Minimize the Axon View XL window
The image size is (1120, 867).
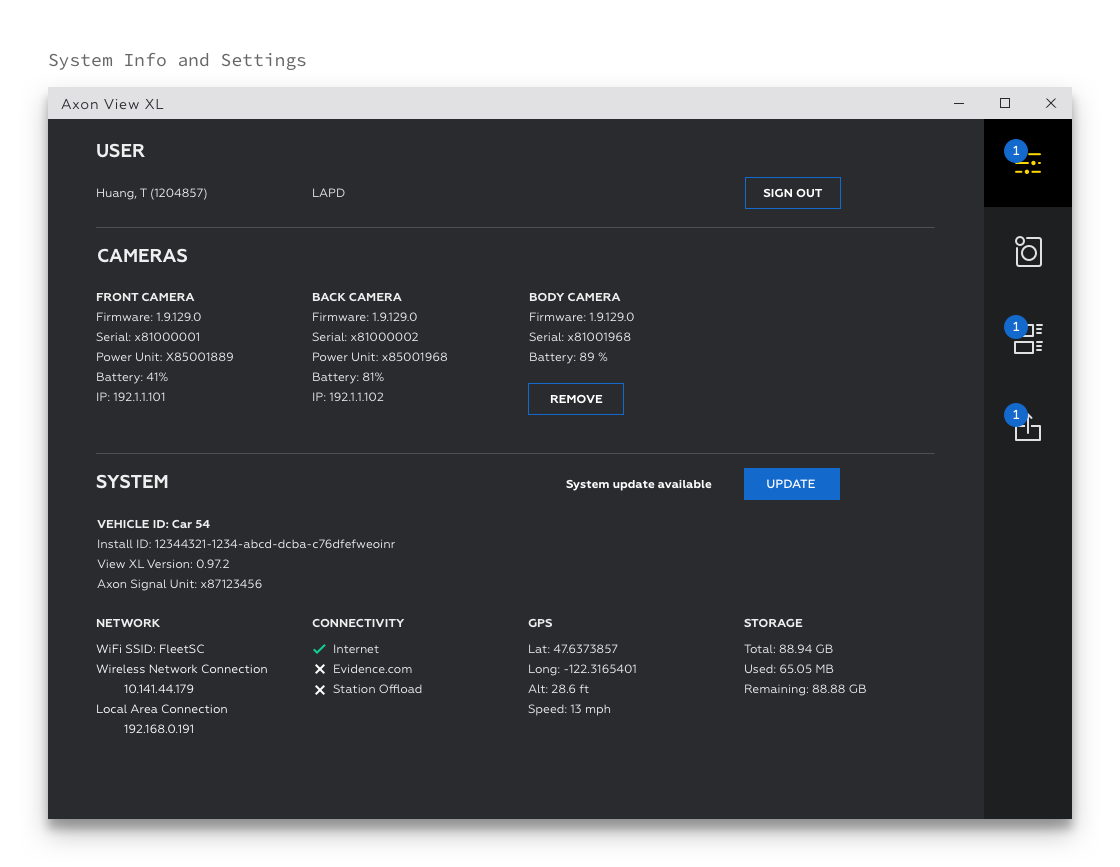click(x=959, y=104)
